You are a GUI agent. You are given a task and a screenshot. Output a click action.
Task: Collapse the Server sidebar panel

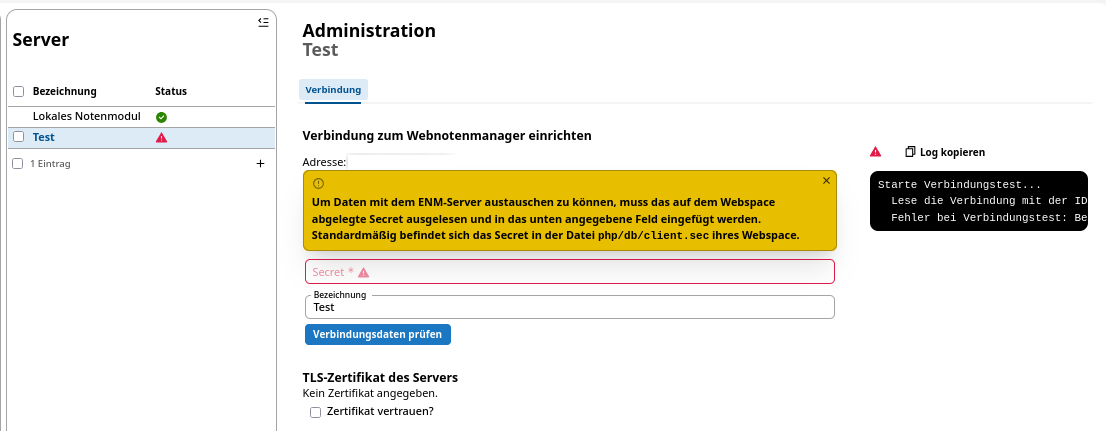point(263,22)
